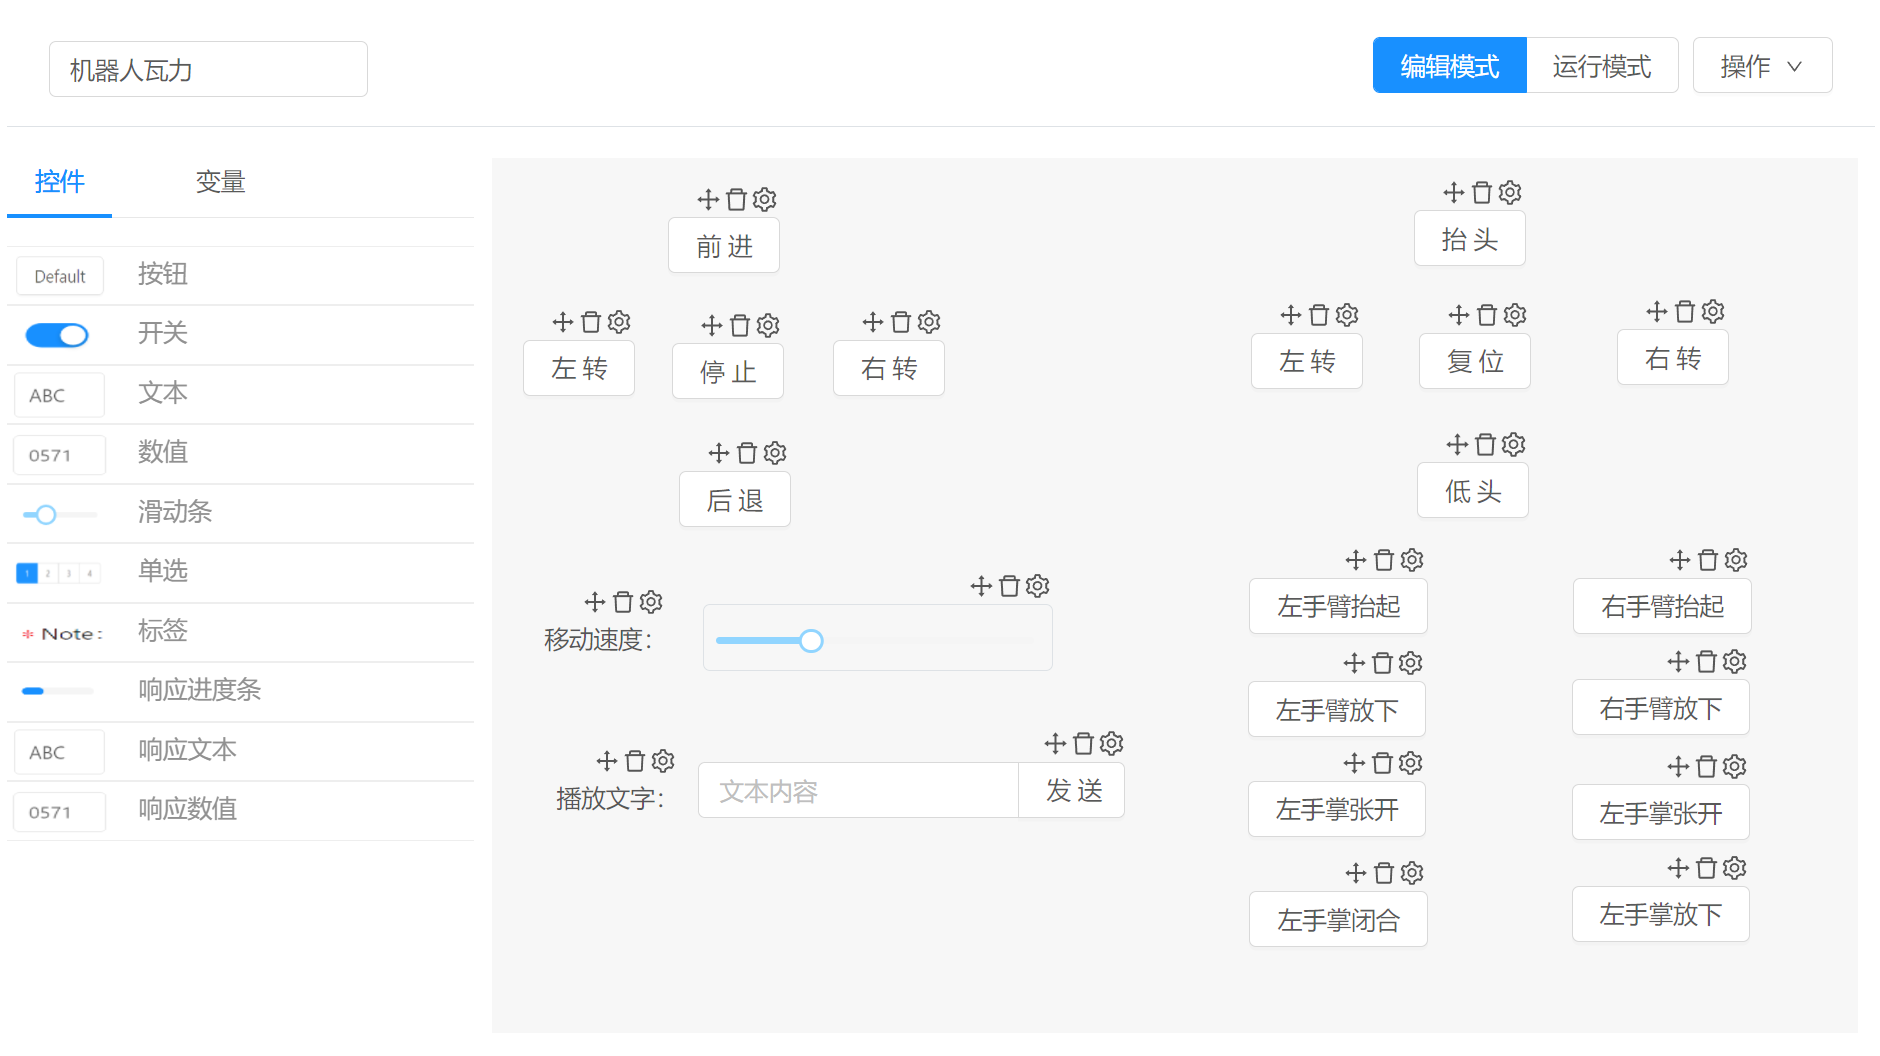Delete the 前进 button with trash icon

pos(736,200)
